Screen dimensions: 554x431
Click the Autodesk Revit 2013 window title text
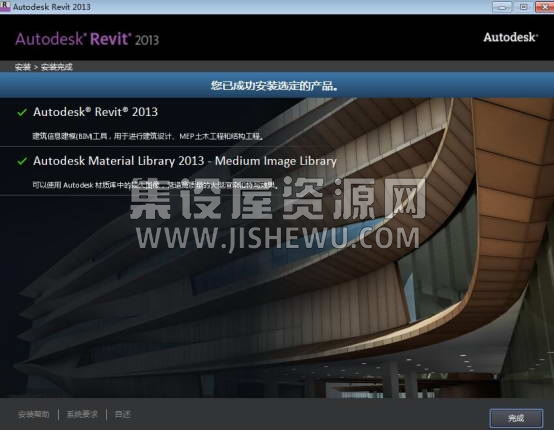click(x=52, y=7)
